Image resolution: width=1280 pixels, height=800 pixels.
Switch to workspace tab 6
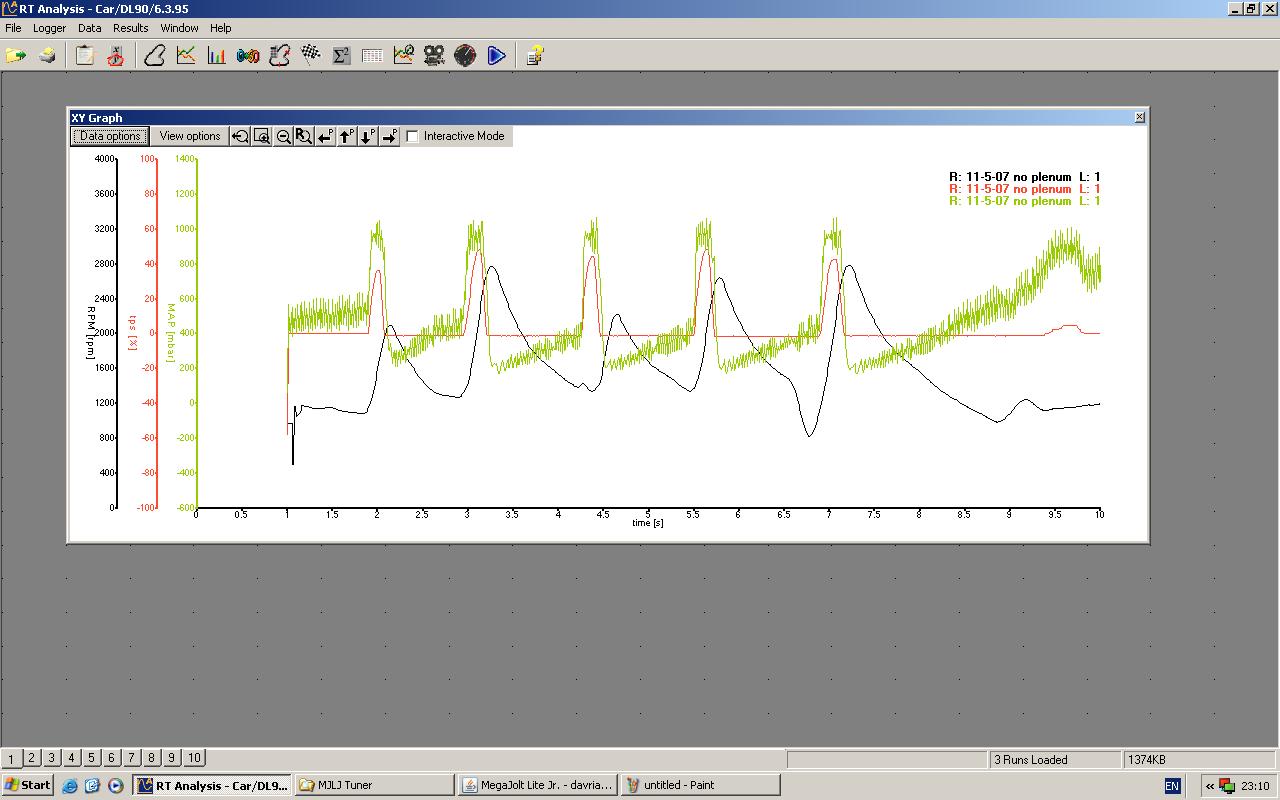coord(111,758)
